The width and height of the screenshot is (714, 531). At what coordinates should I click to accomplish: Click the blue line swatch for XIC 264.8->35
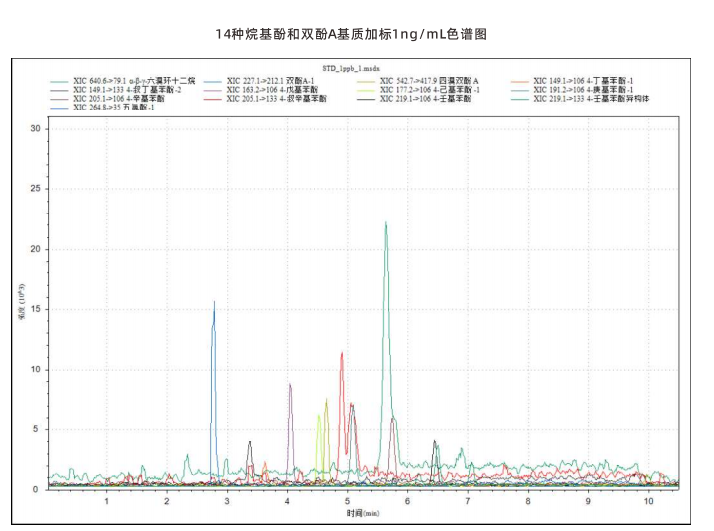coord(59,108)
